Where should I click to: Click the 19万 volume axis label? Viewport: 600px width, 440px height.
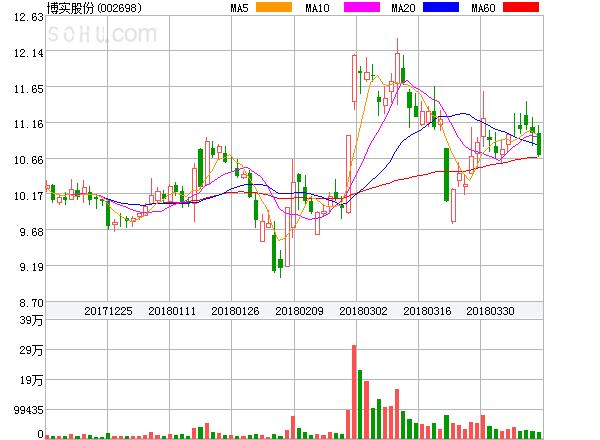point(31,380)
